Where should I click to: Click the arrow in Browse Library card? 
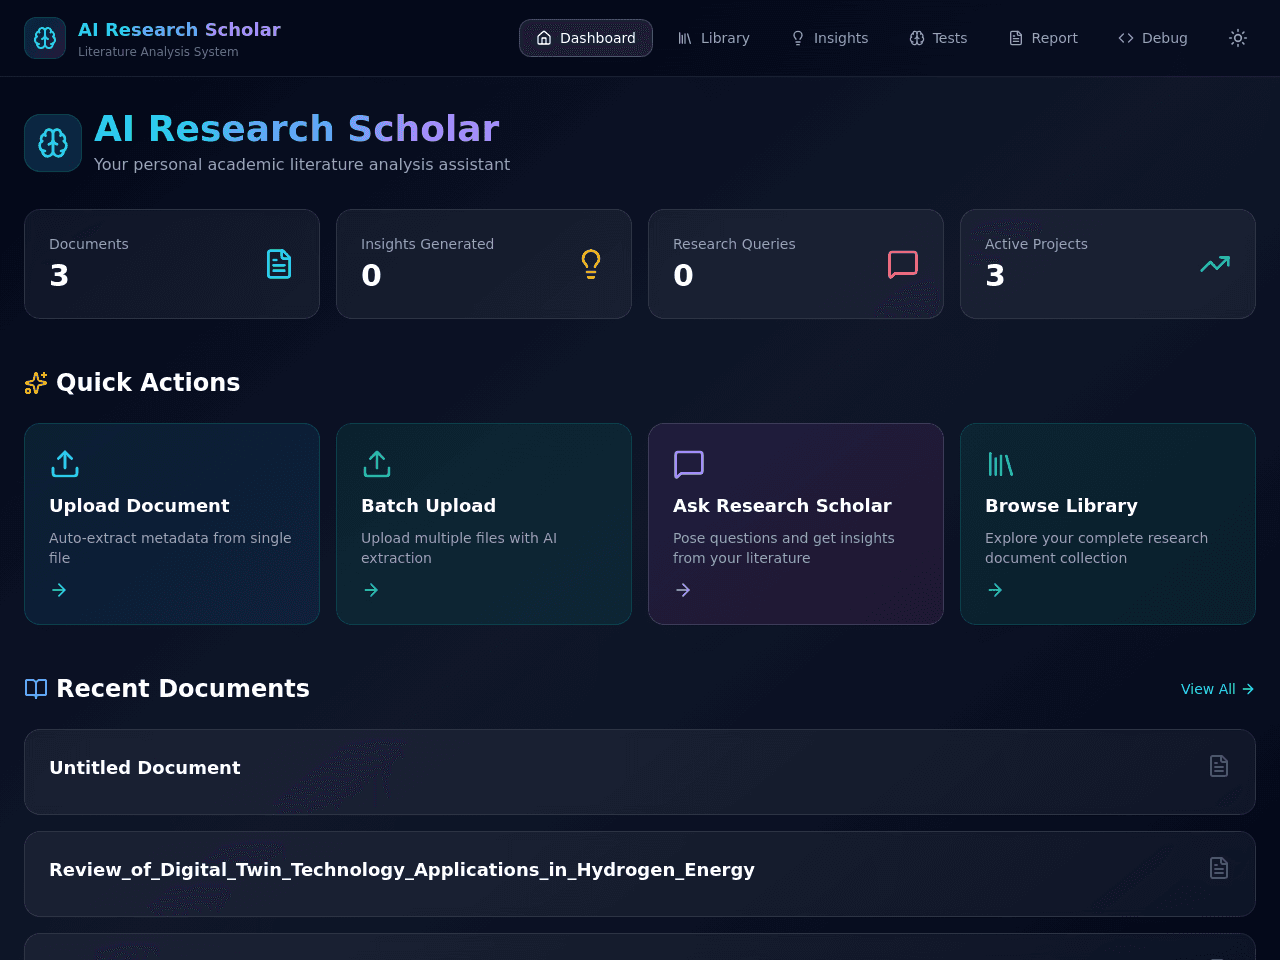pyautogui.click(x=995, y=590)
